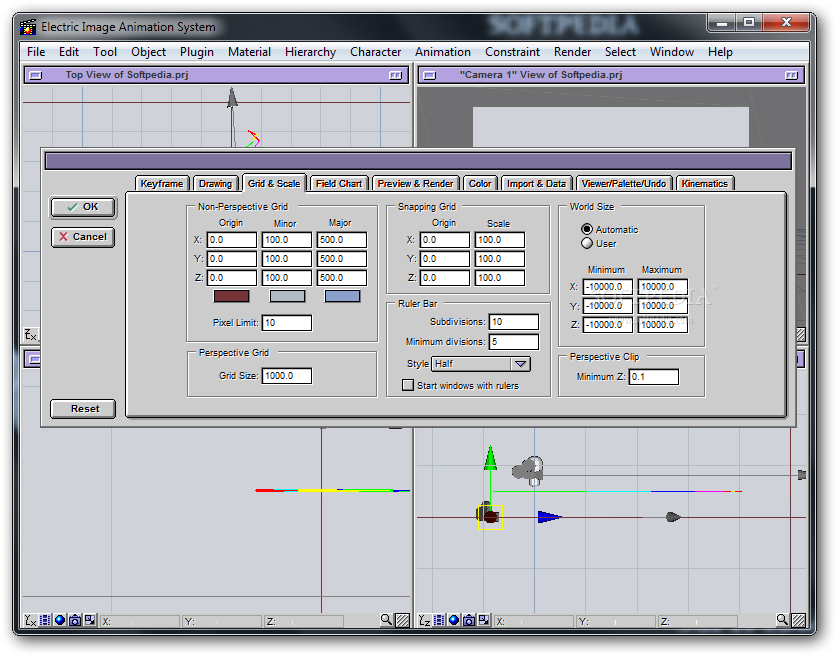Click the camera icon in bottom-left view toolbar

pyautogui.click(x=75, y=621)
